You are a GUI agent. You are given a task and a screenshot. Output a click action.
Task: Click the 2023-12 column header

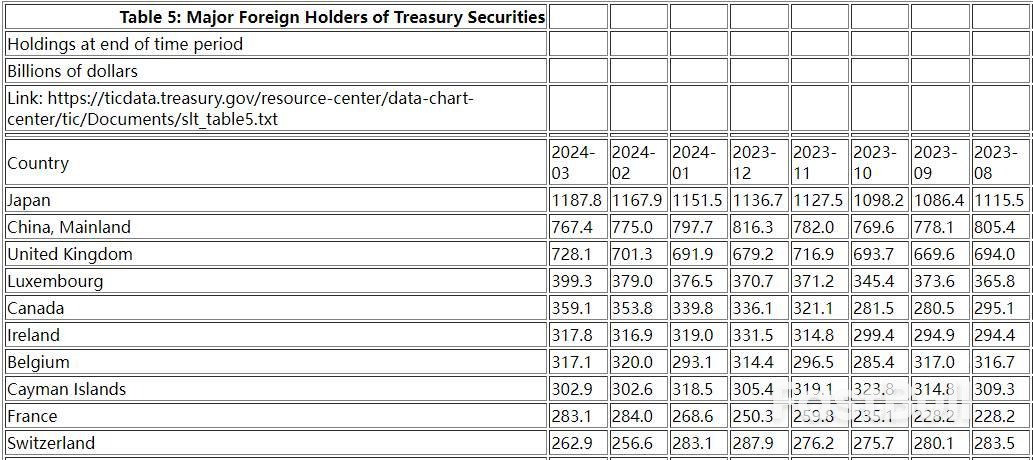pos(755,162)
